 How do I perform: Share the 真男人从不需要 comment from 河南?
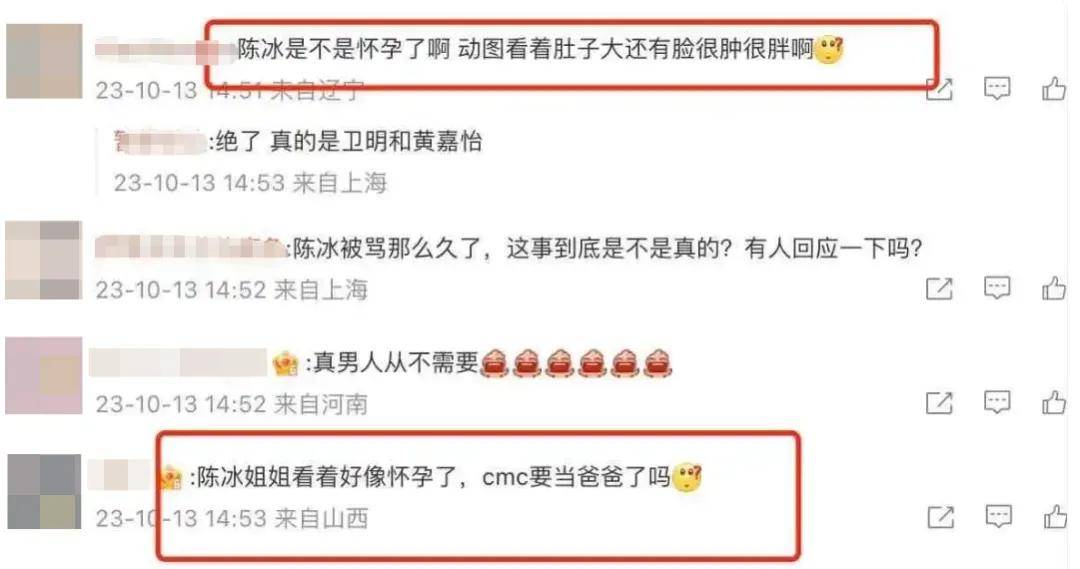coord(939,403)
